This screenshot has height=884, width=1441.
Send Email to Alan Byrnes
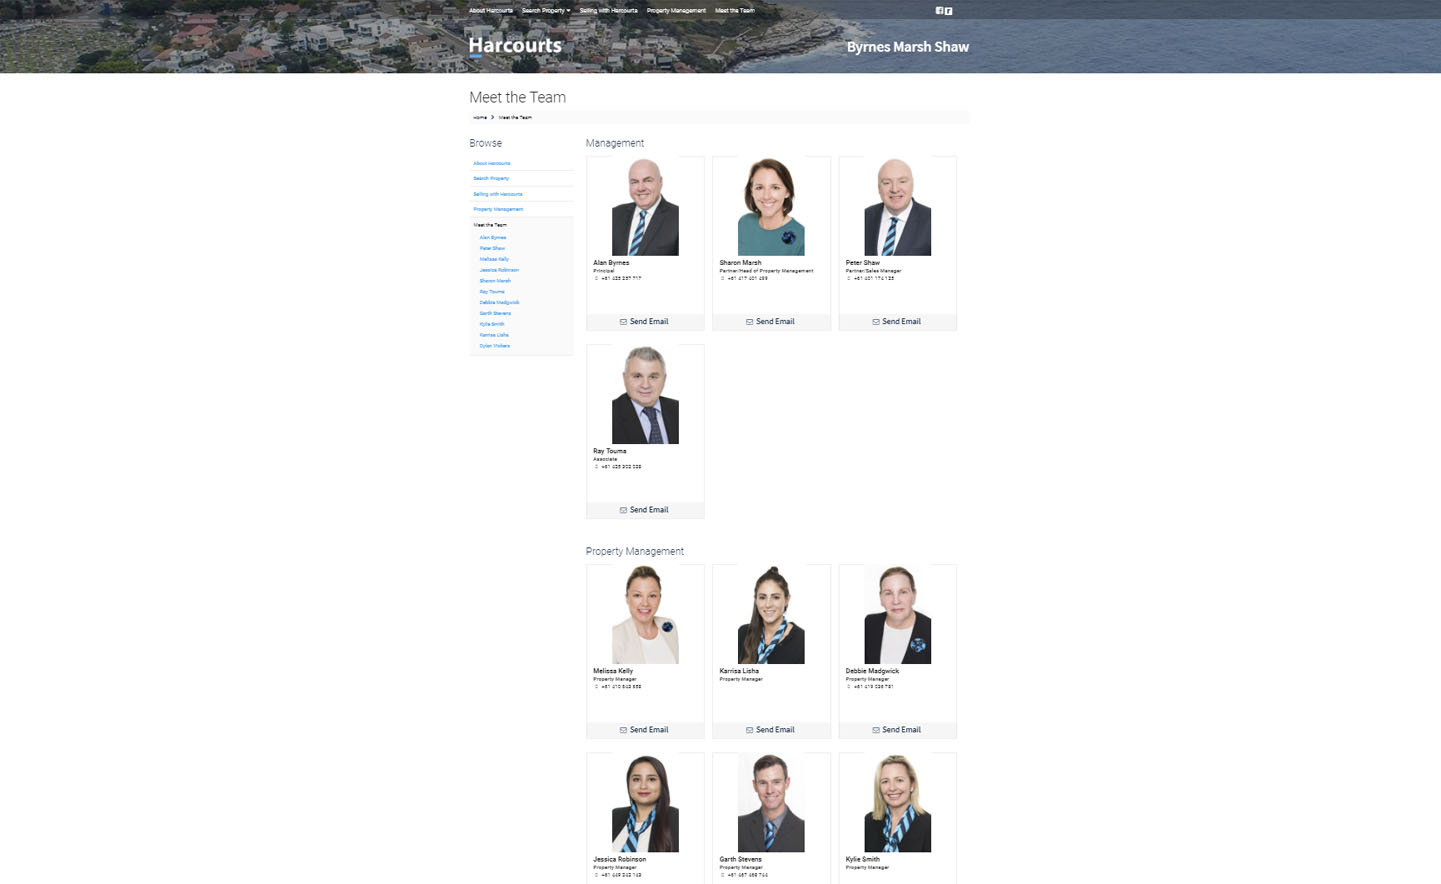click(645, 322)
